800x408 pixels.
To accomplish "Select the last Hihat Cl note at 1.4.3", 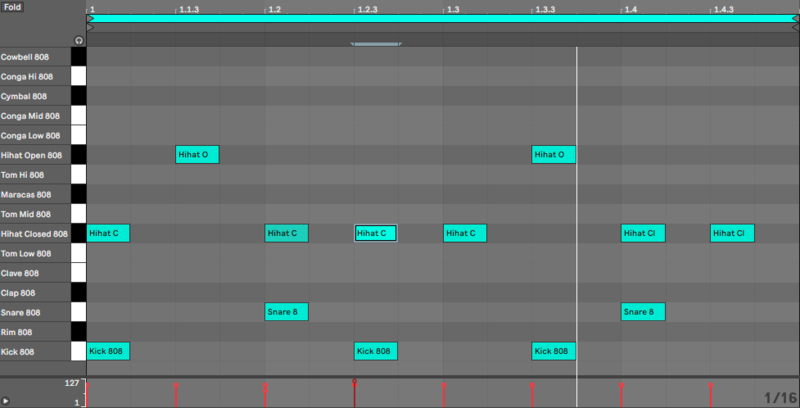I will click(732, 233).
